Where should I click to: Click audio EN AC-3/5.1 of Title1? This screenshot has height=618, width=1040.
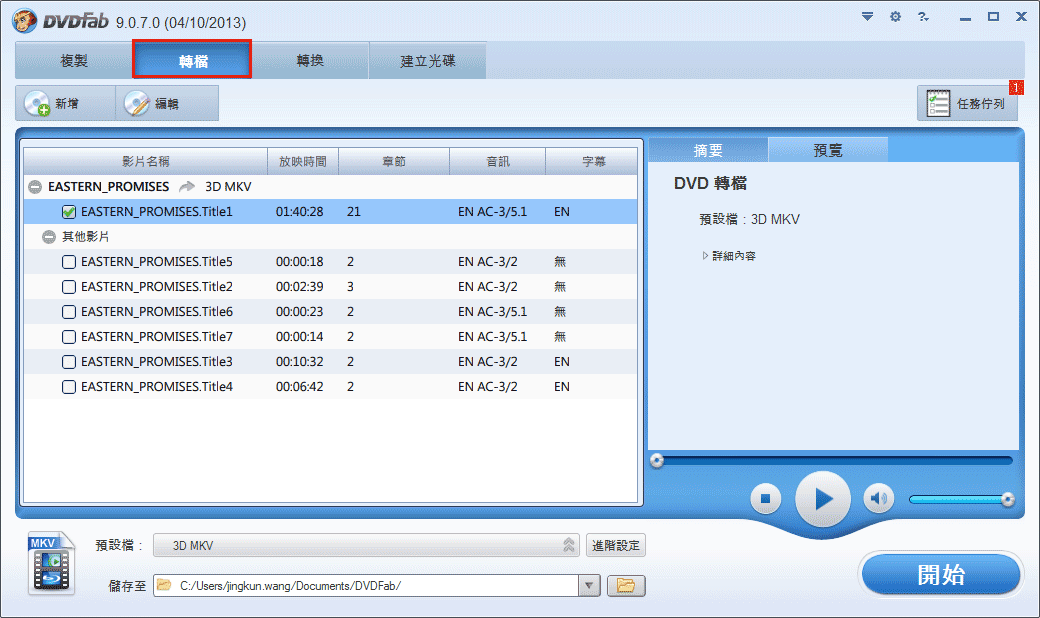[492, 212]
